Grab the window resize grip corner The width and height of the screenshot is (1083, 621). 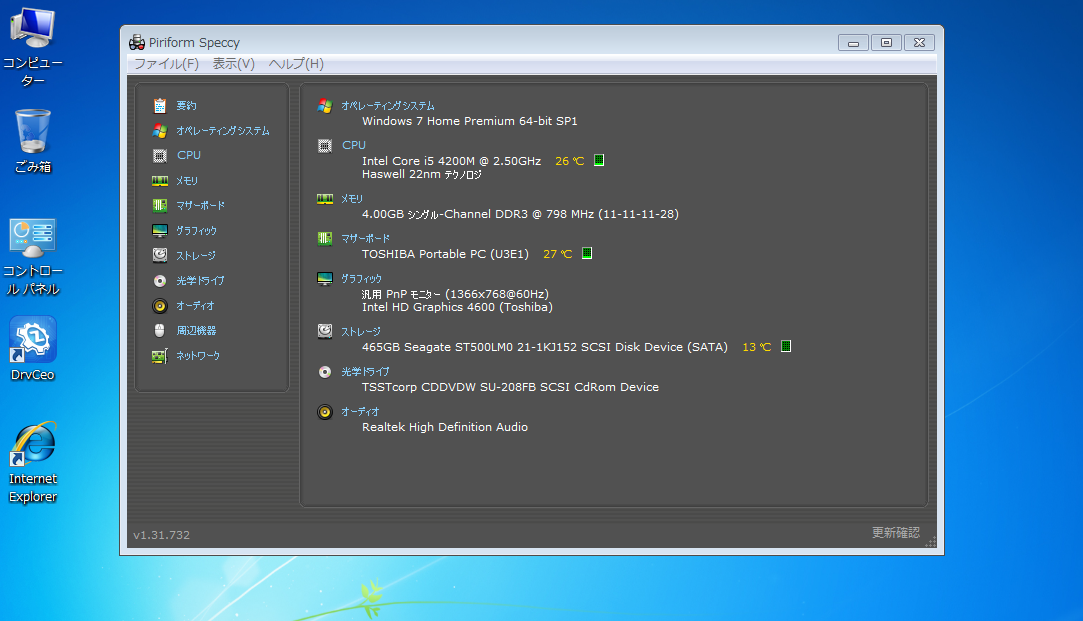930,542
